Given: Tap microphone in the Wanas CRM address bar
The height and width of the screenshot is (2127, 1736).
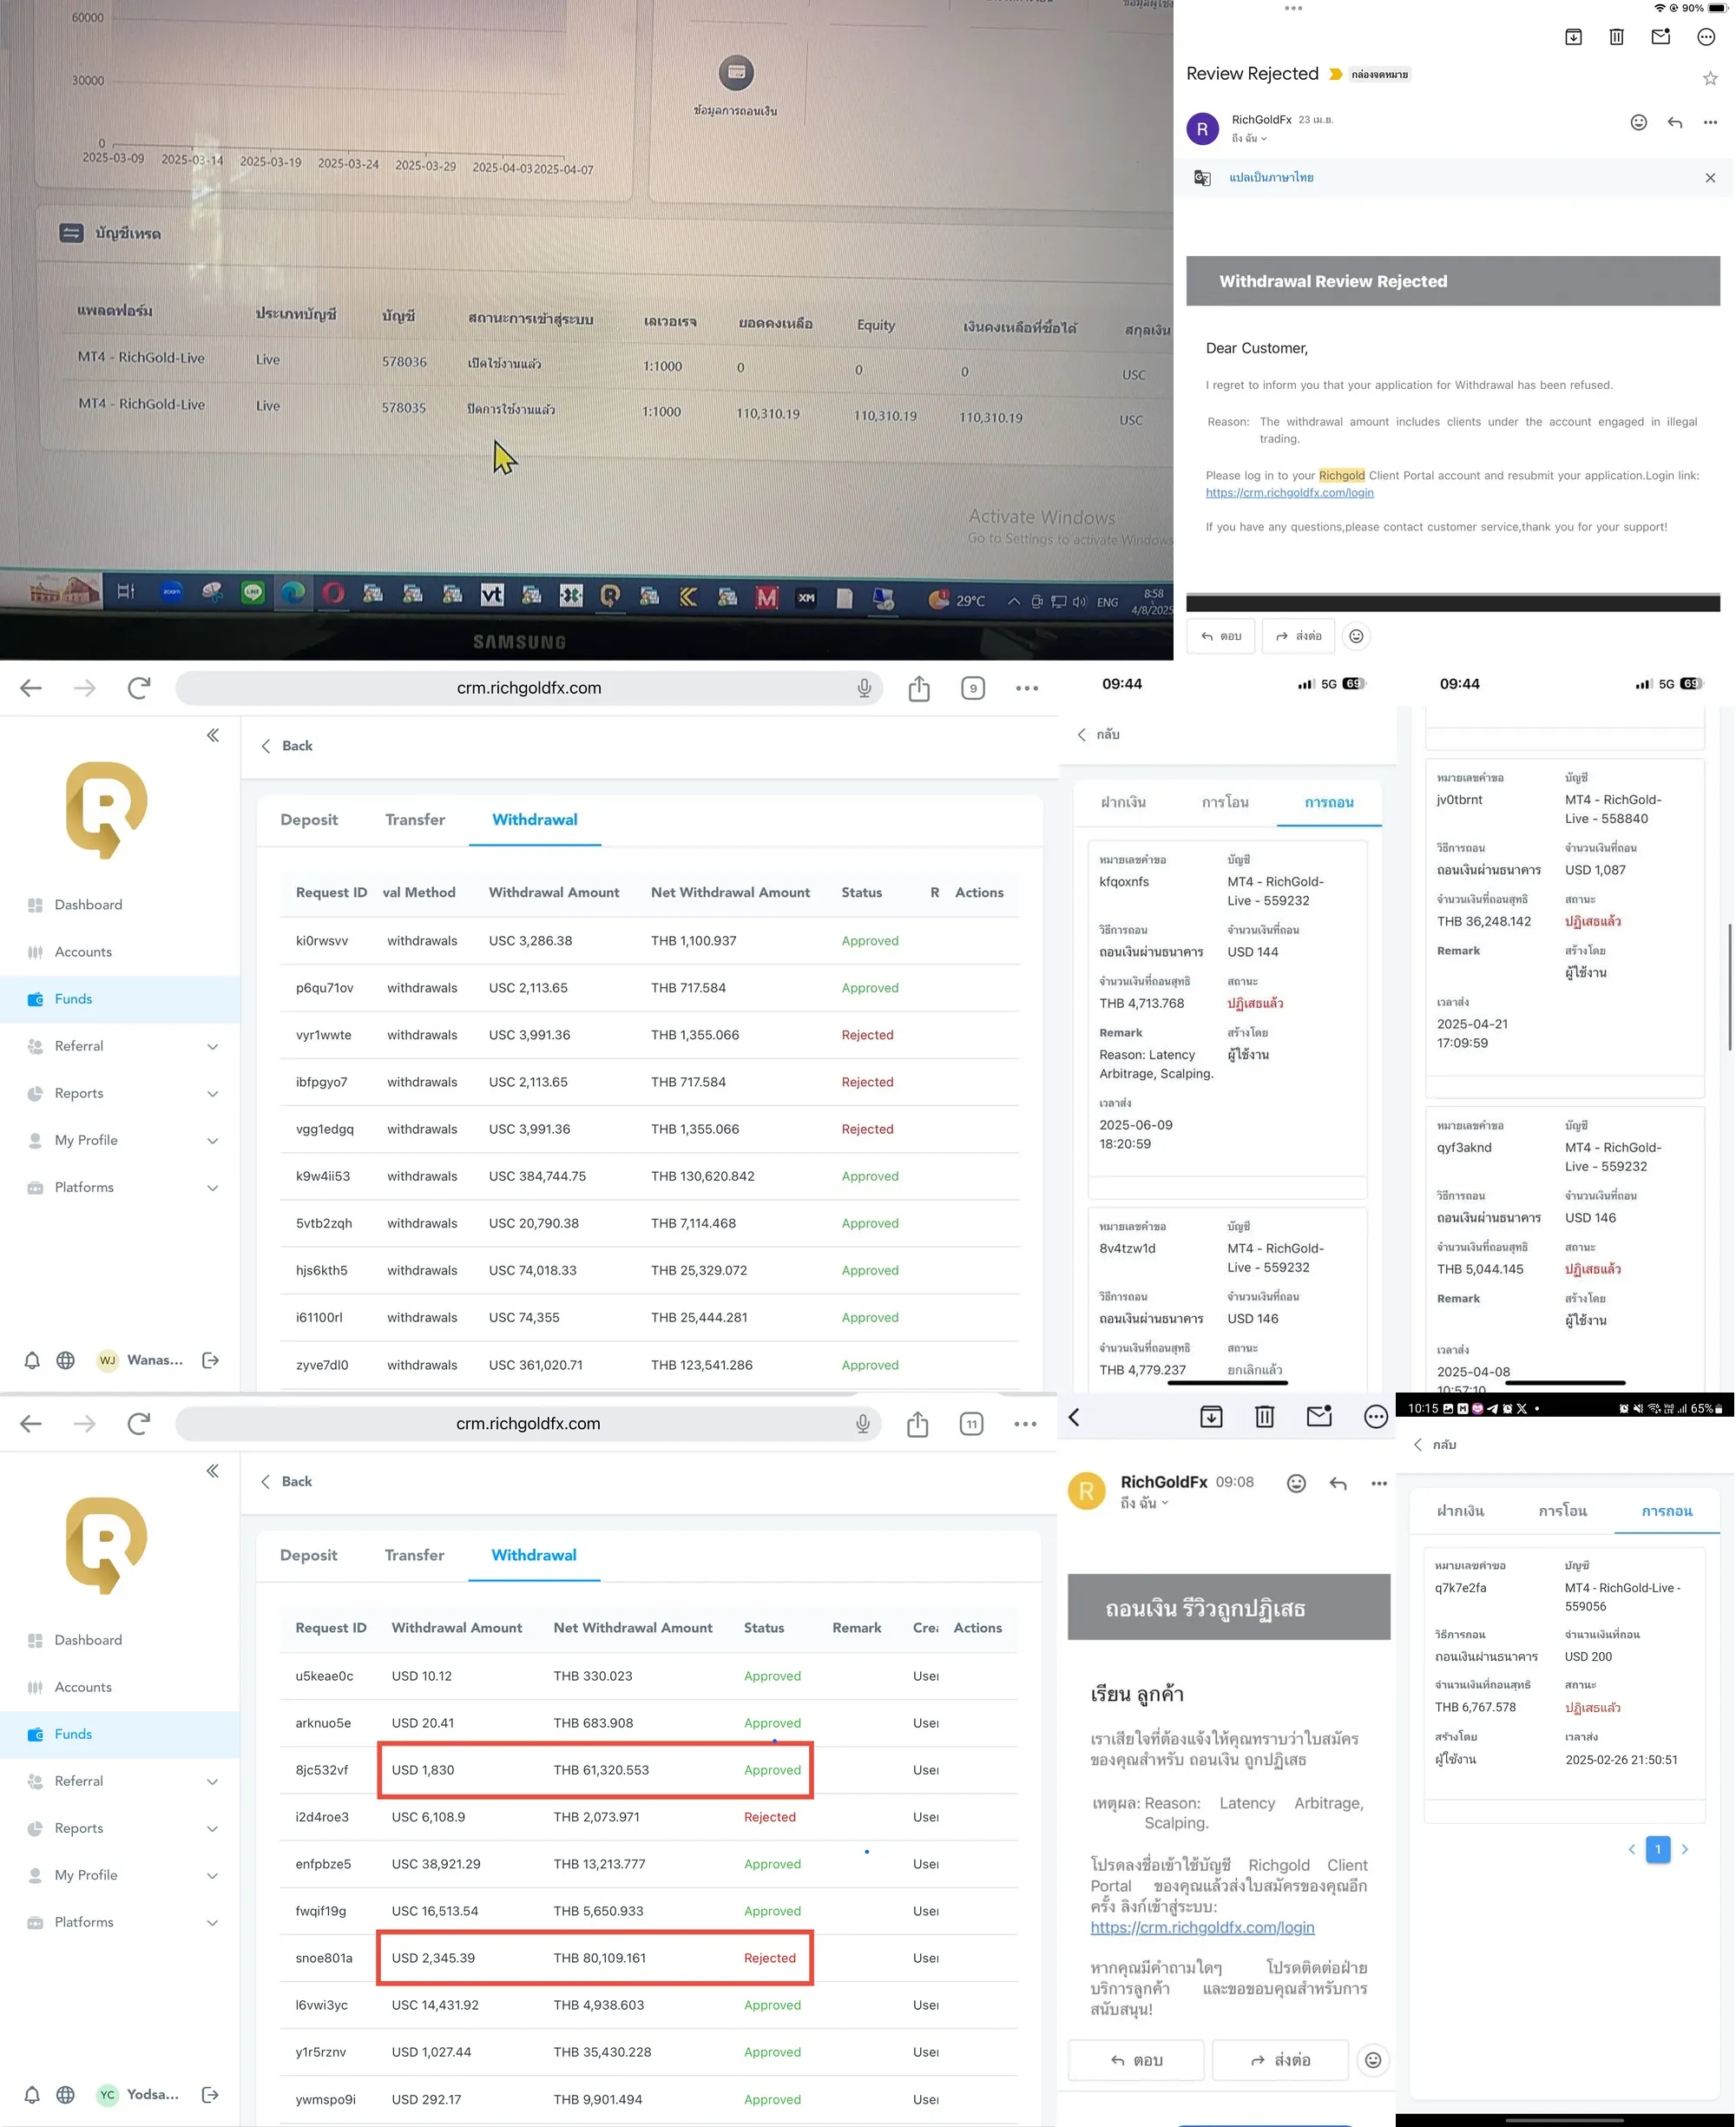Looking at the screenshot, I should click(x=864, y=688).
